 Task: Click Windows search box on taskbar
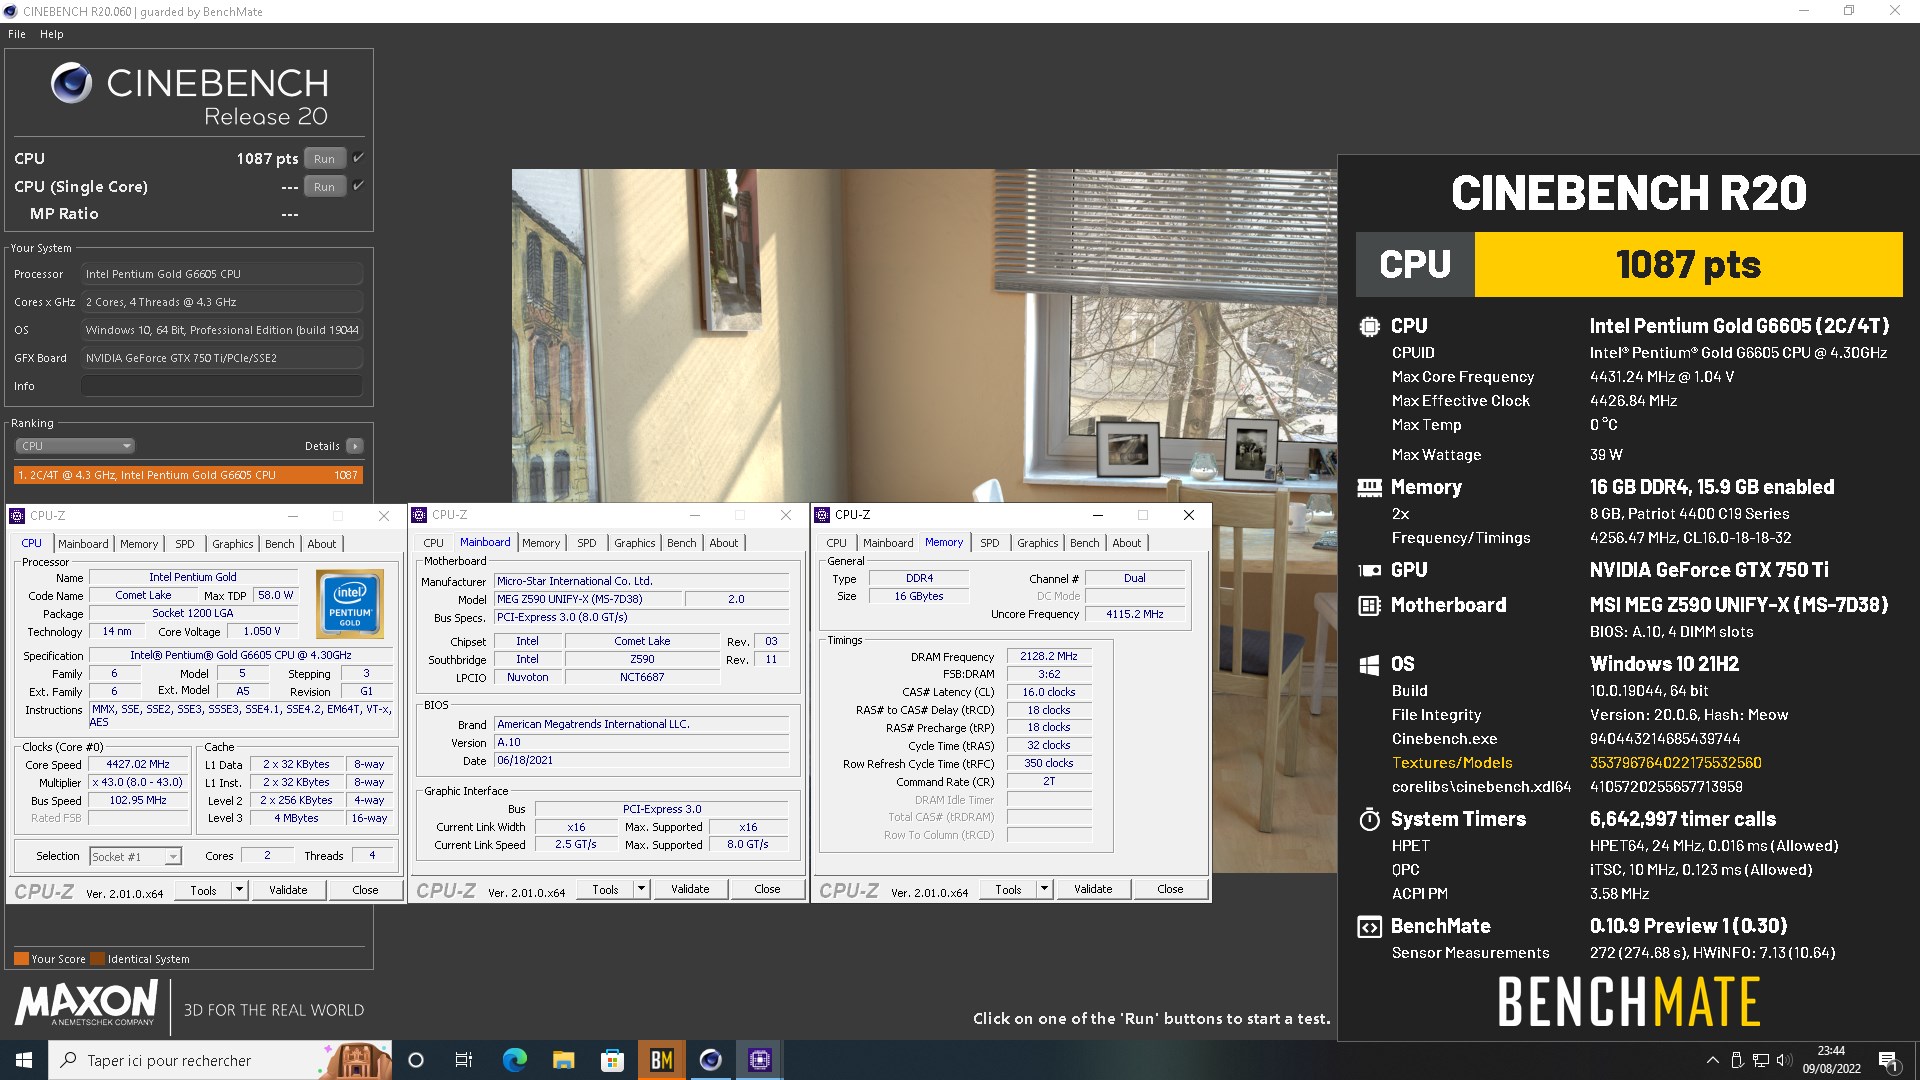pyautogui.click(x=220, y=1060)
